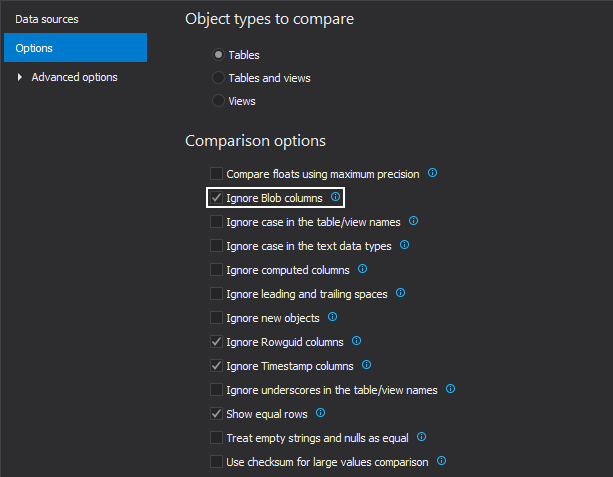Screen dimensions: 613x477
Task: Select the Tables and views radio button
Action: 218,78
